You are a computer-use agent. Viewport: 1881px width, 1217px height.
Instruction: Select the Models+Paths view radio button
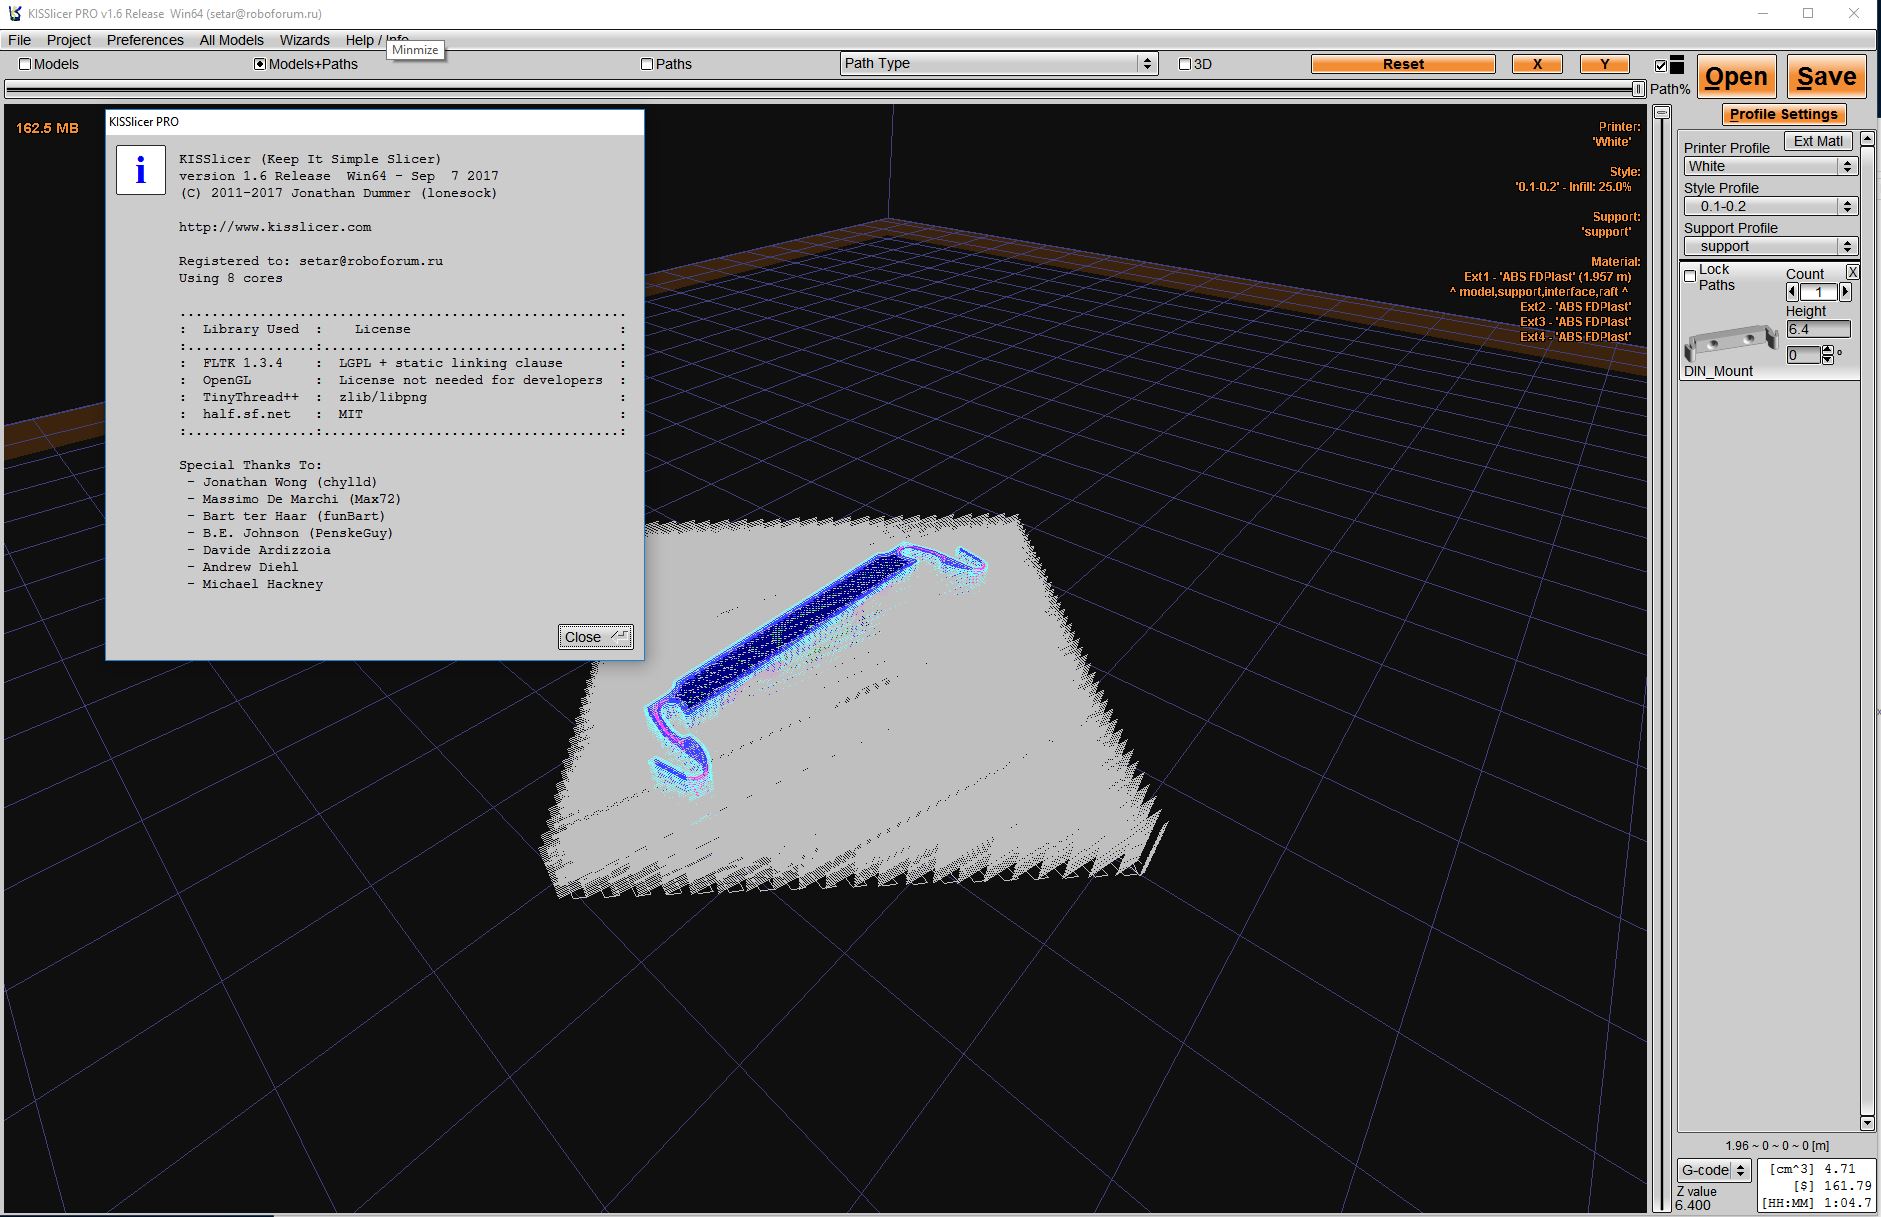pos(260,64)
